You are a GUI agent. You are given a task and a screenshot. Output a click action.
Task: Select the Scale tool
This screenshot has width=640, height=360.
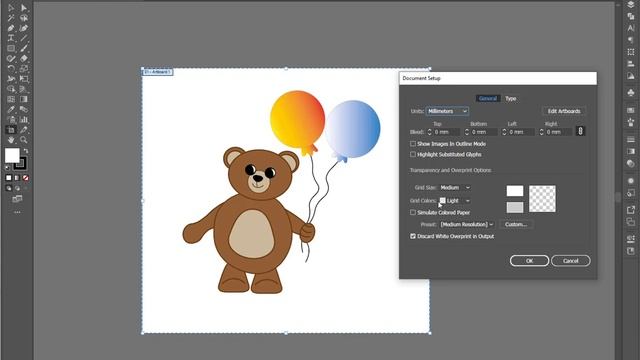(24, 69)
